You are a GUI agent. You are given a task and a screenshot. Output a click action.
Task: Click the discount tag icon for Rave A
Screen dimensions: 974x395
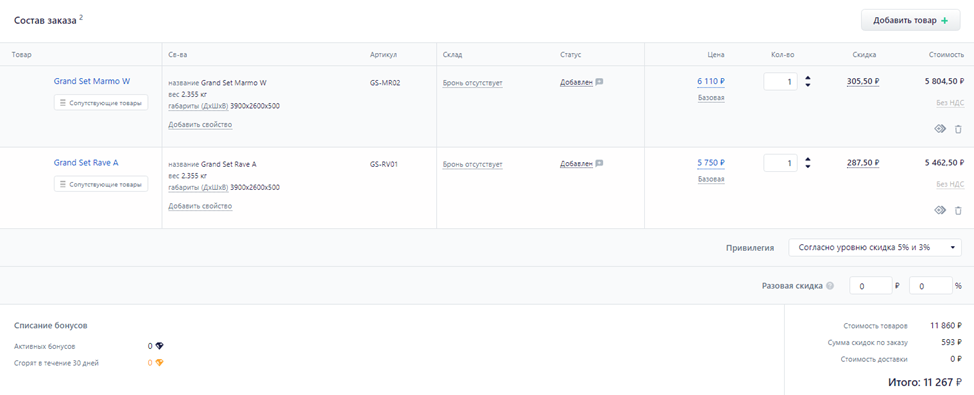click(940, 211)
